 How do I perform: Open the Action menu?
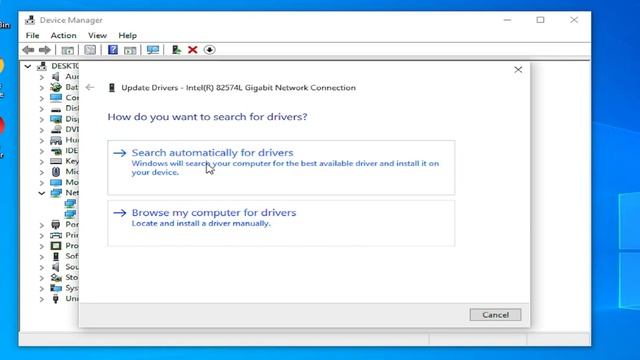[63, 36]
